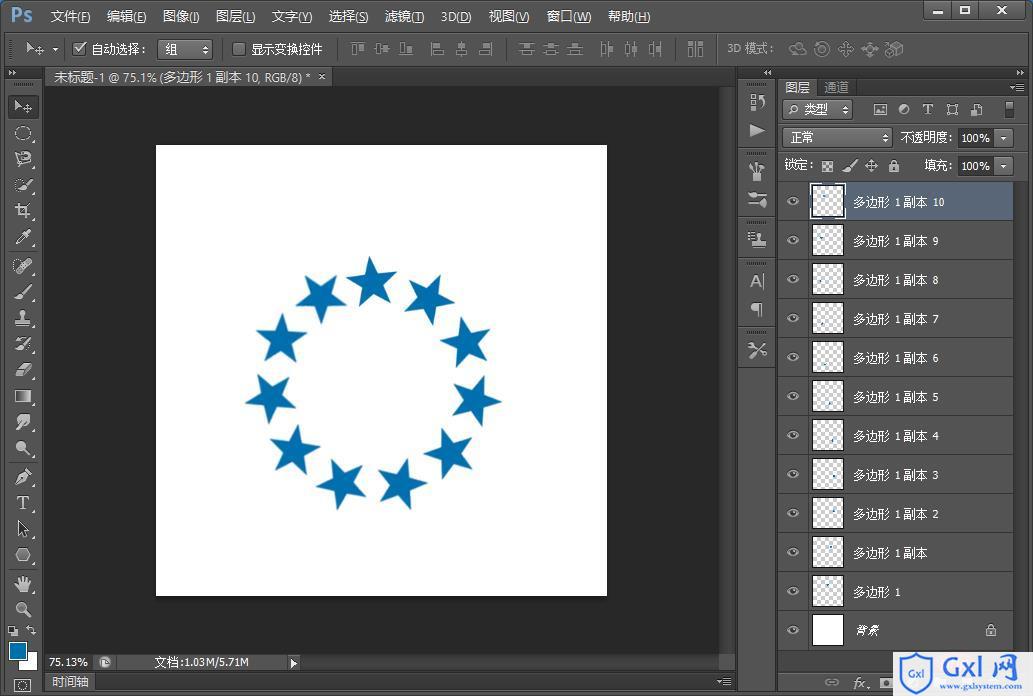Viewport: 1033px width, 696px height.
Task: Align left edges of layers
Action: (436, 49)
